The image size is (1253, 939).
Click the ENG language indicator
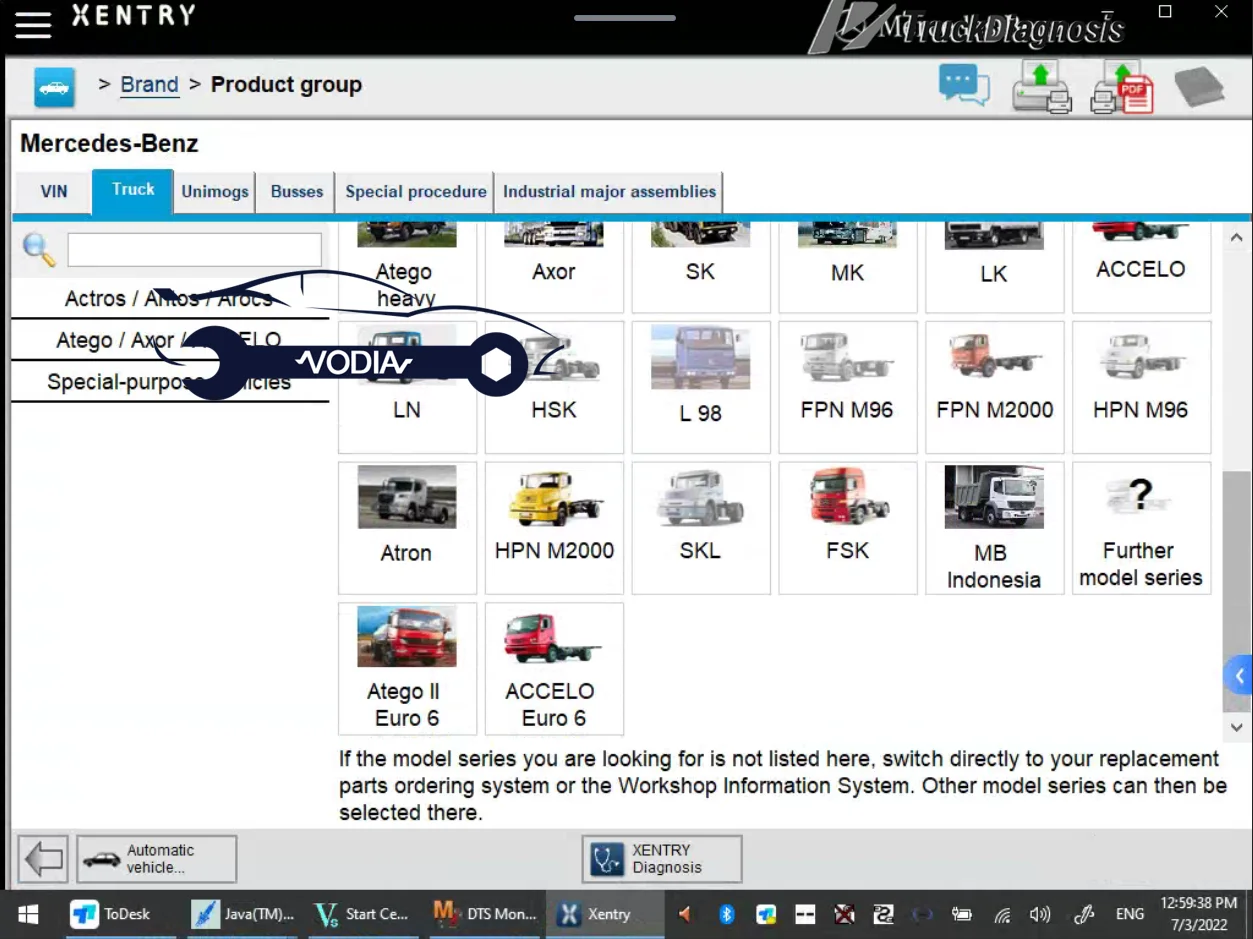click(1130, 914)
